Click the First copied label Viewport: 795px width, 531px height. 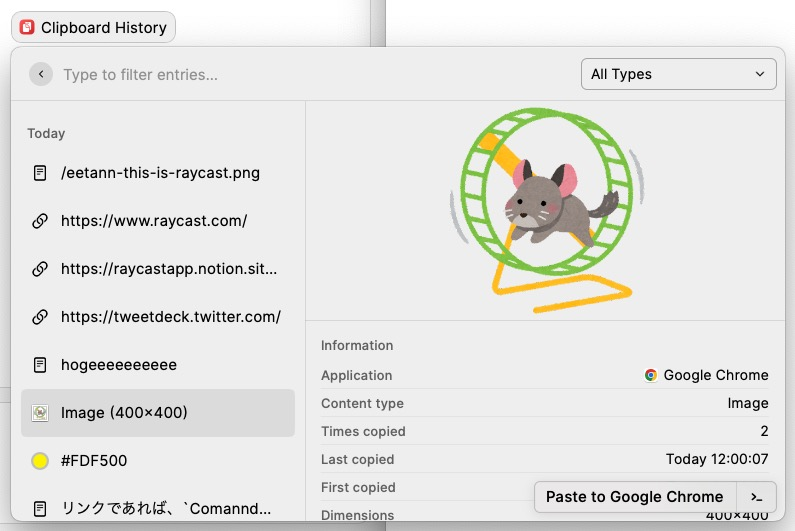pyautogui.click(x=358, y=487)
